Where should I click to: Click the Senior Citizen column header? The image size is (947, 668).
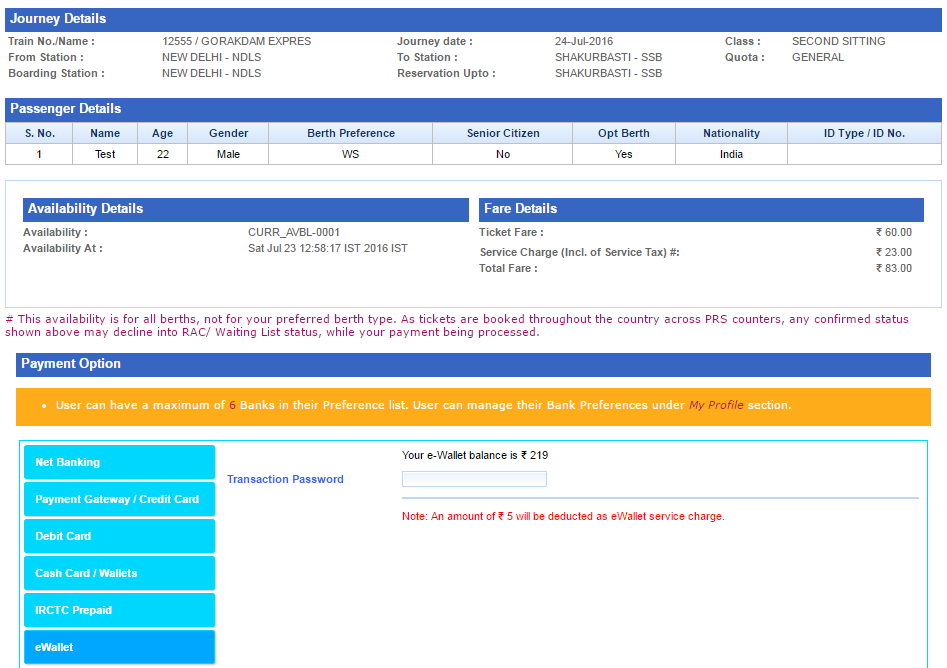point(502,133)
